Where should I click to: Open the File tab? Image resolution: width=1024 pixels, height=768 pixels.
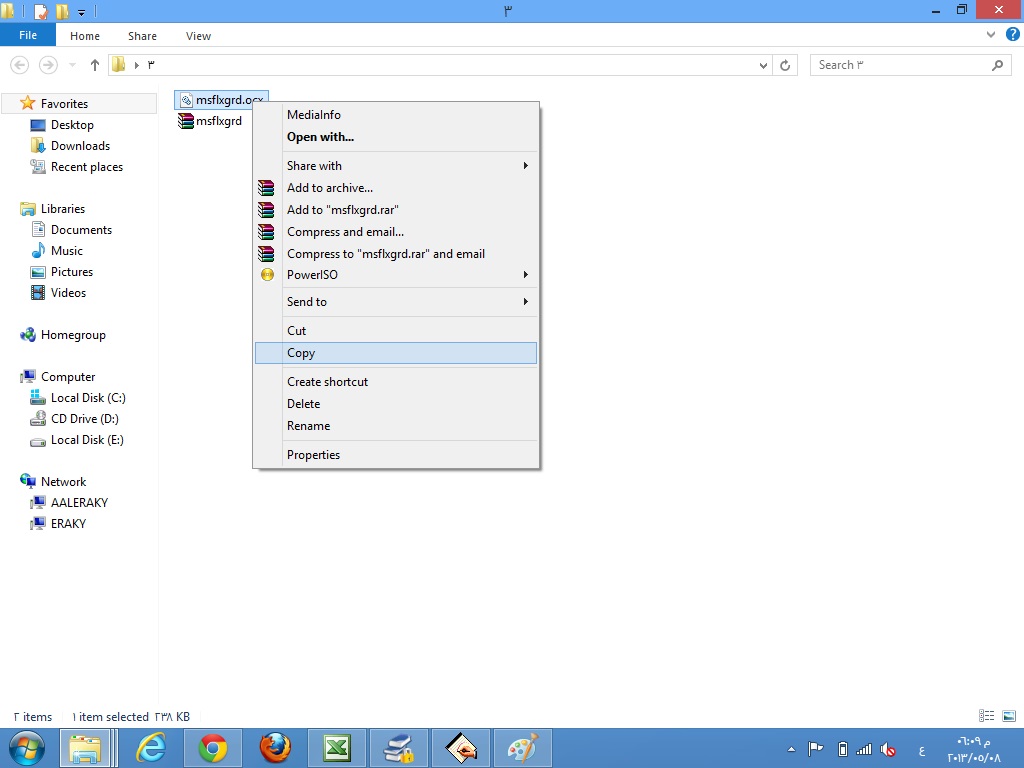click(28, 35)
